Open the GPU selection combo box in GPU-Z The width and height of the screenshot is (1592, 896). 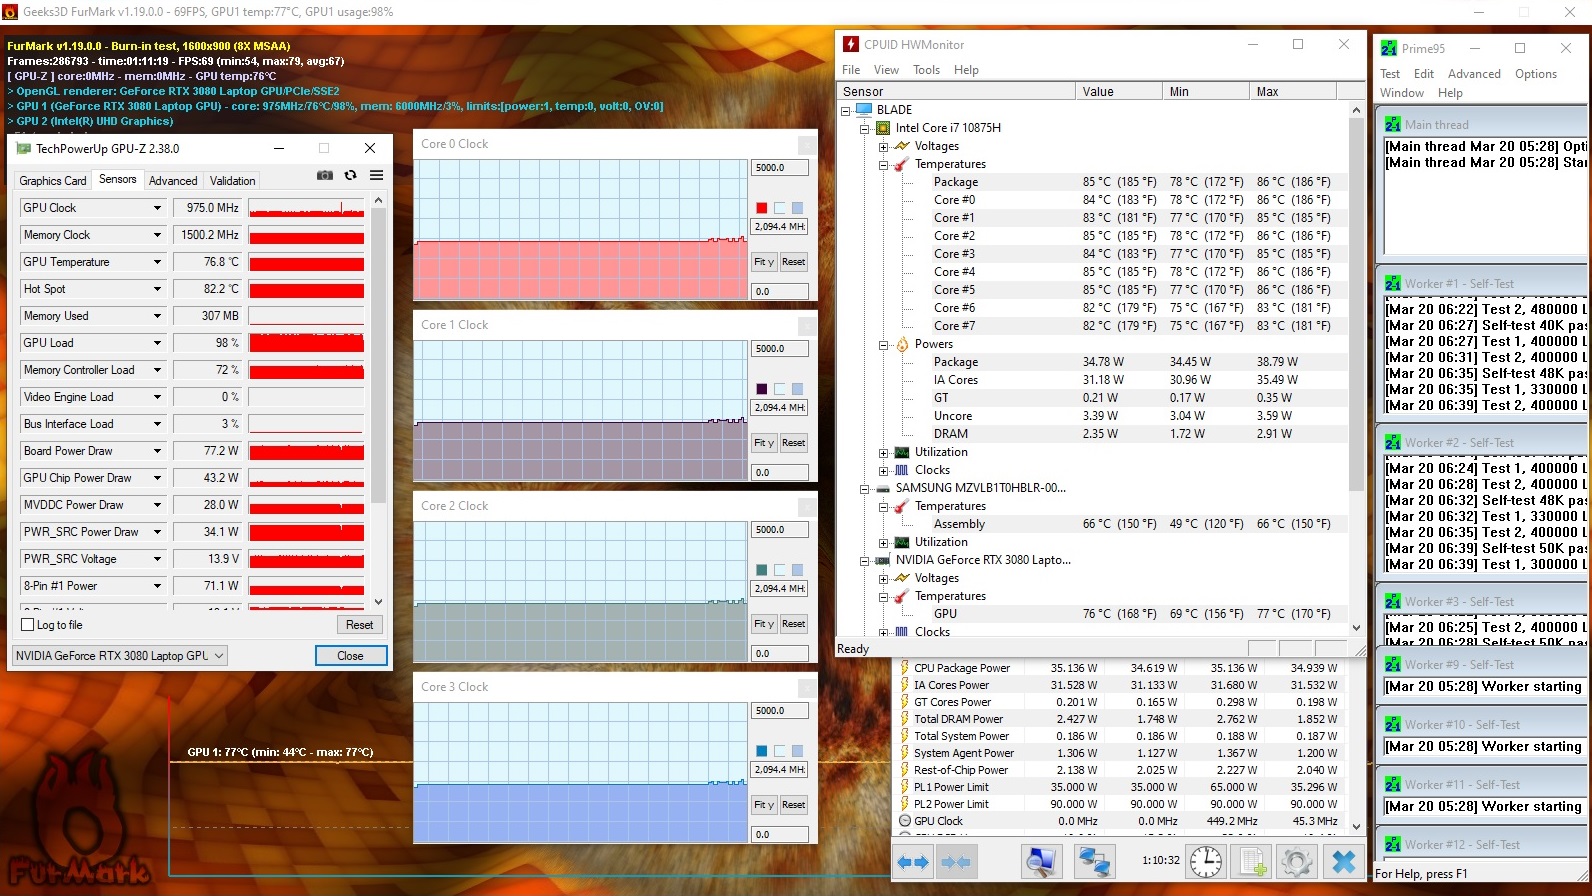[120, 656]
